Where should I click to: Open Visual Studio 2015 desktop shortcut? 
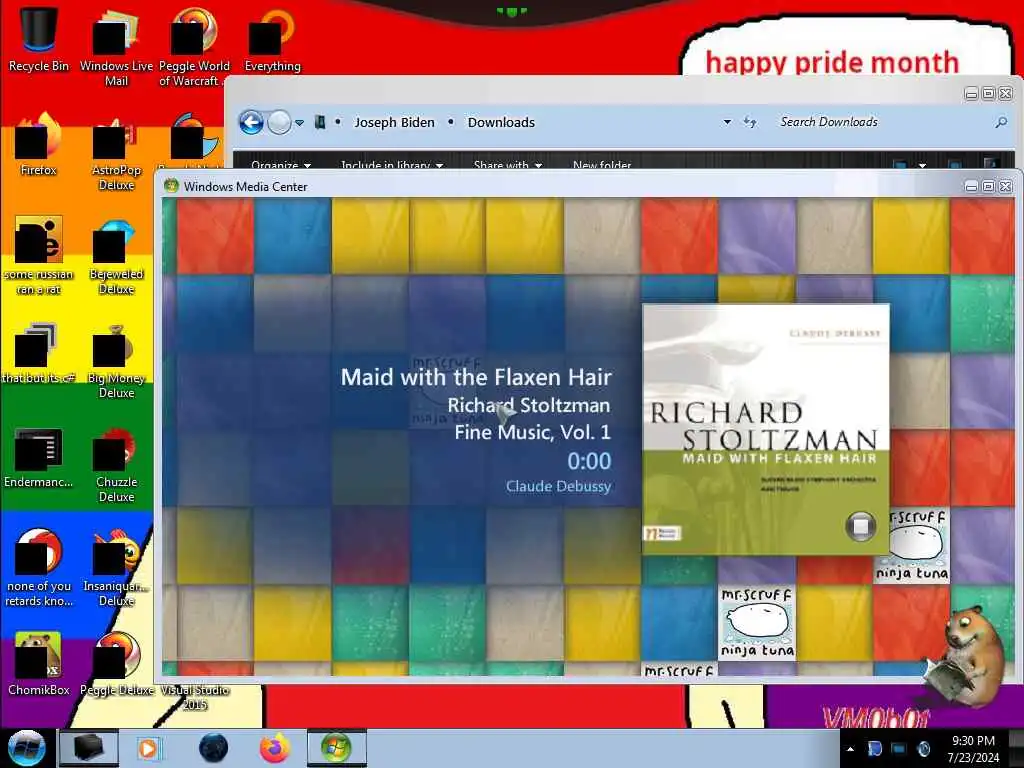pos(195,697)
